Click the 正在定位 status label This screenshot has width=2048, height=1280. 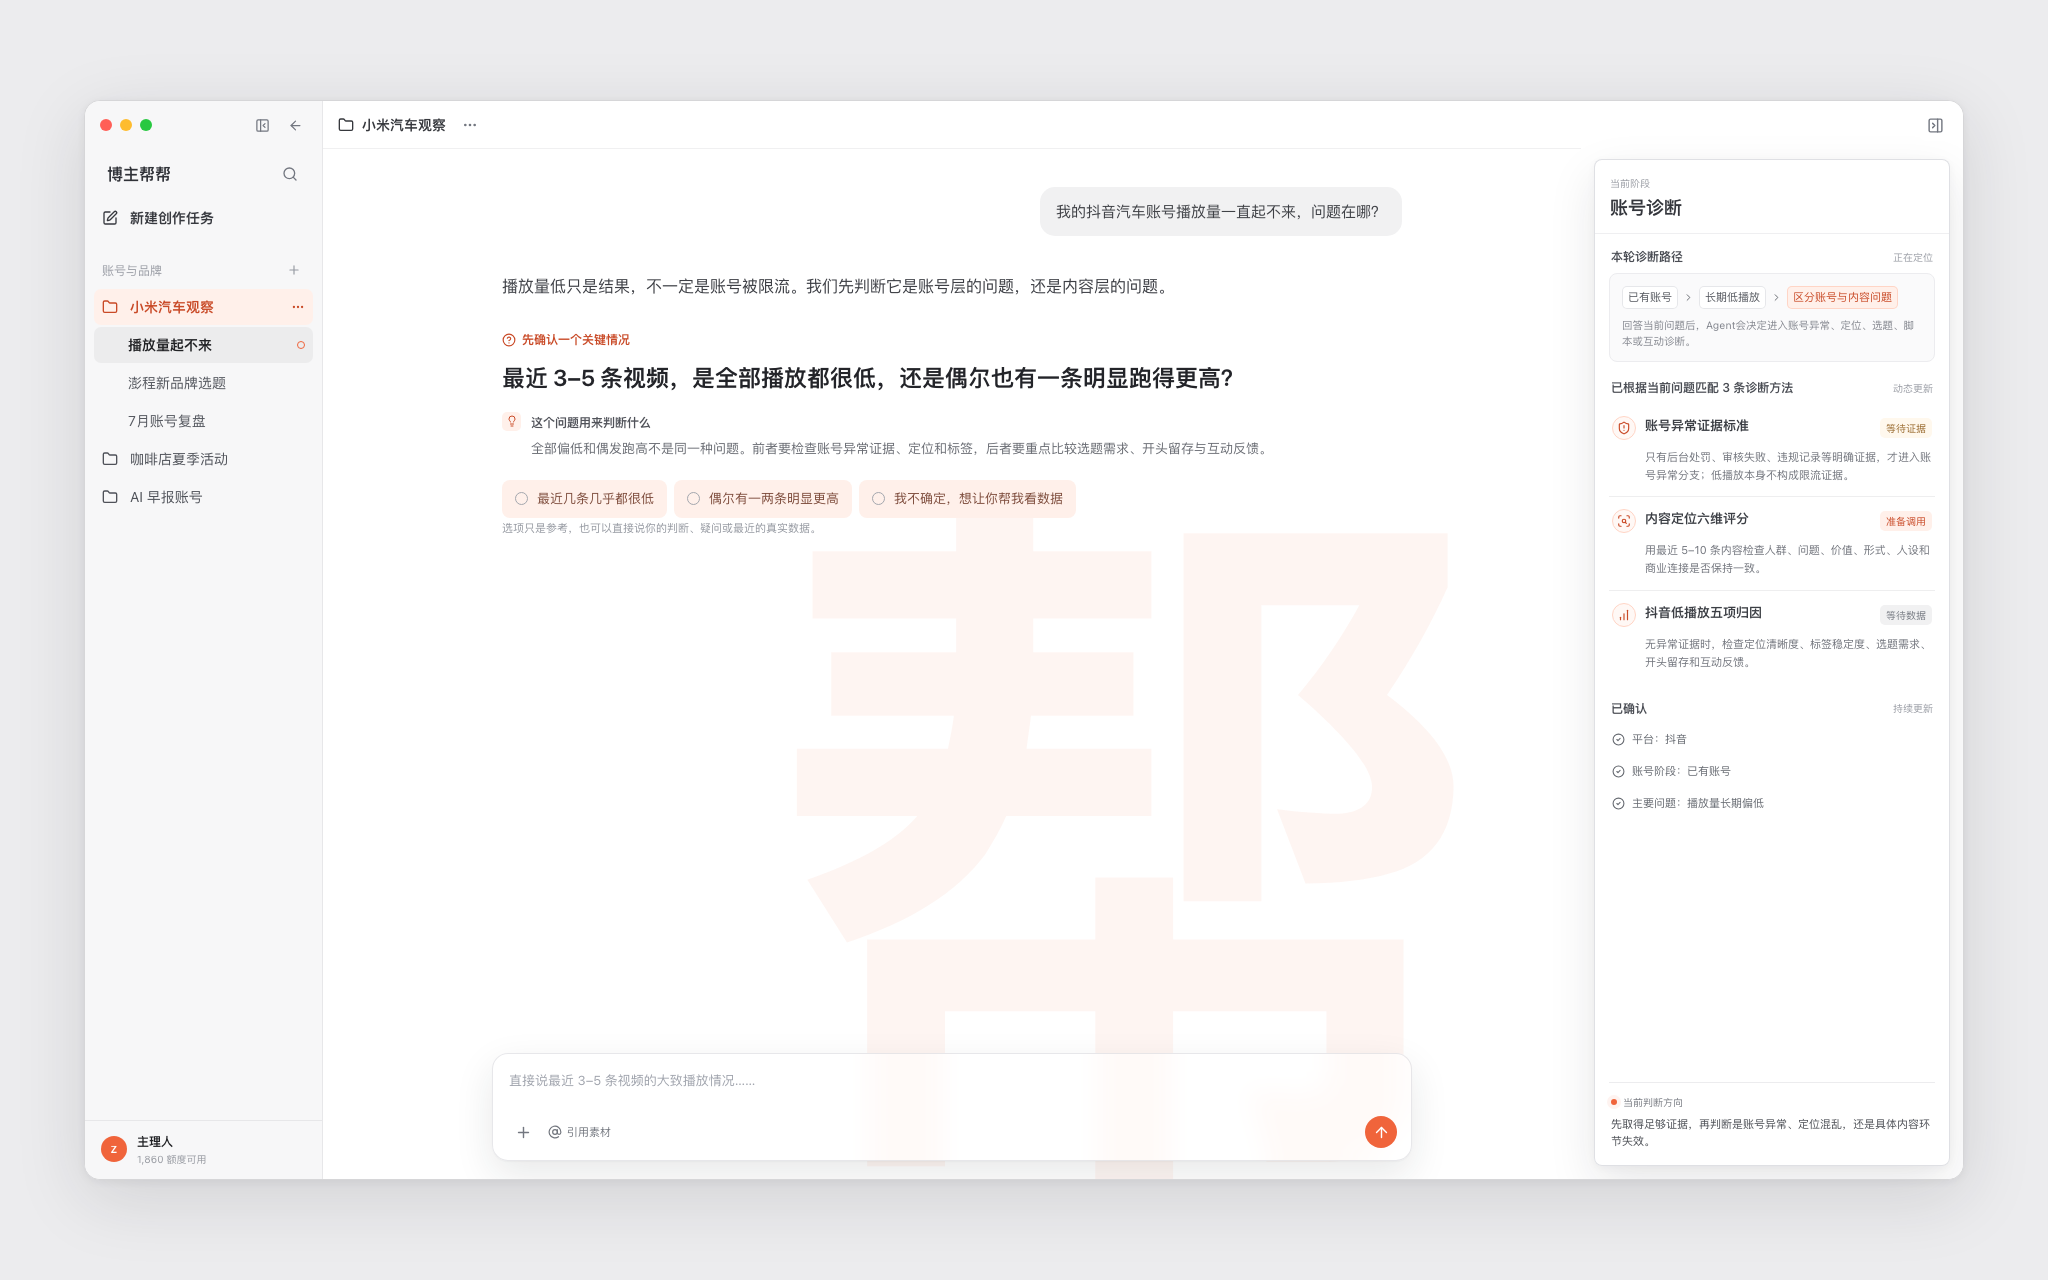point(1912,257)
